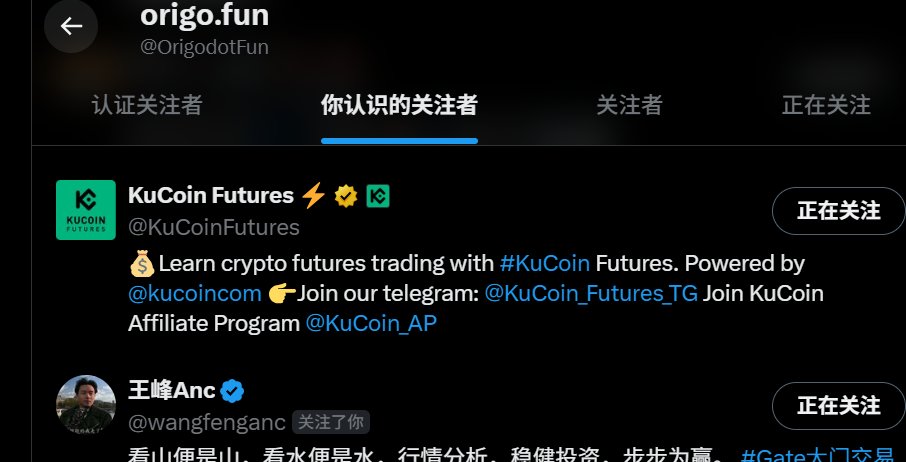The image size is (906, 462).
Task: Open KuCoin Futures profile avatar
Action: (x=86, y=210)
